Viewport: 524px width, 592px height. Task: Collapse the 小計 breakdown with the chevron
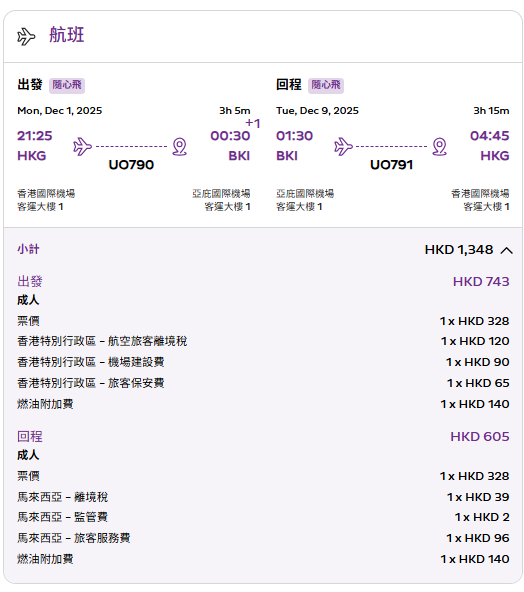click(507, 250)
